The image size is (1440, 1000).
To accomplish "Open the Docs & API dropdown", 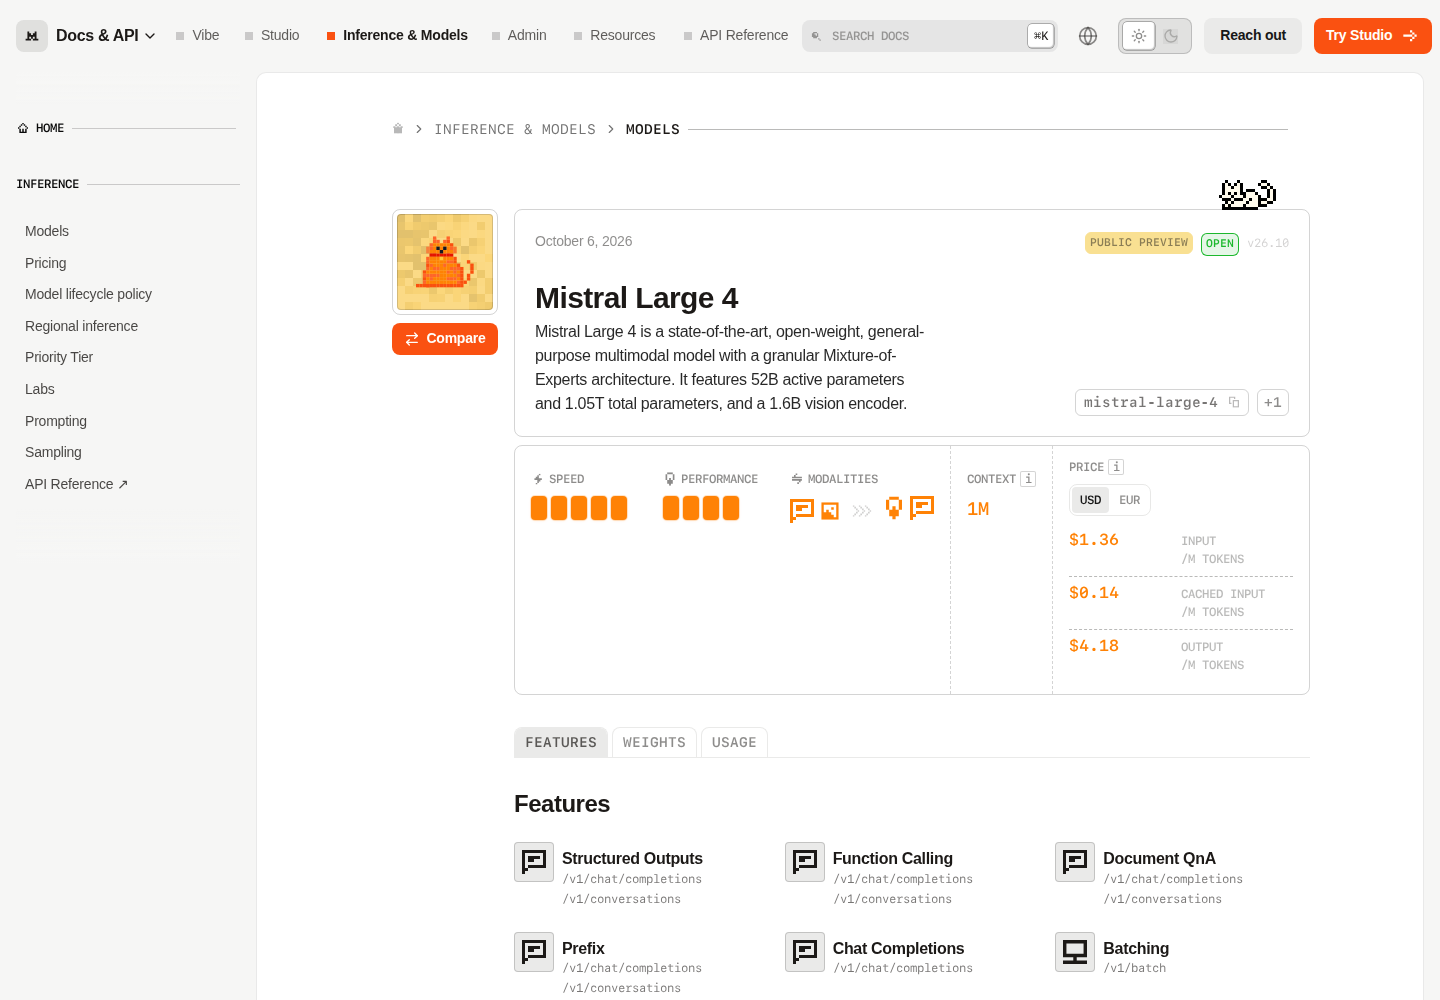I will [x=106, y=36].
